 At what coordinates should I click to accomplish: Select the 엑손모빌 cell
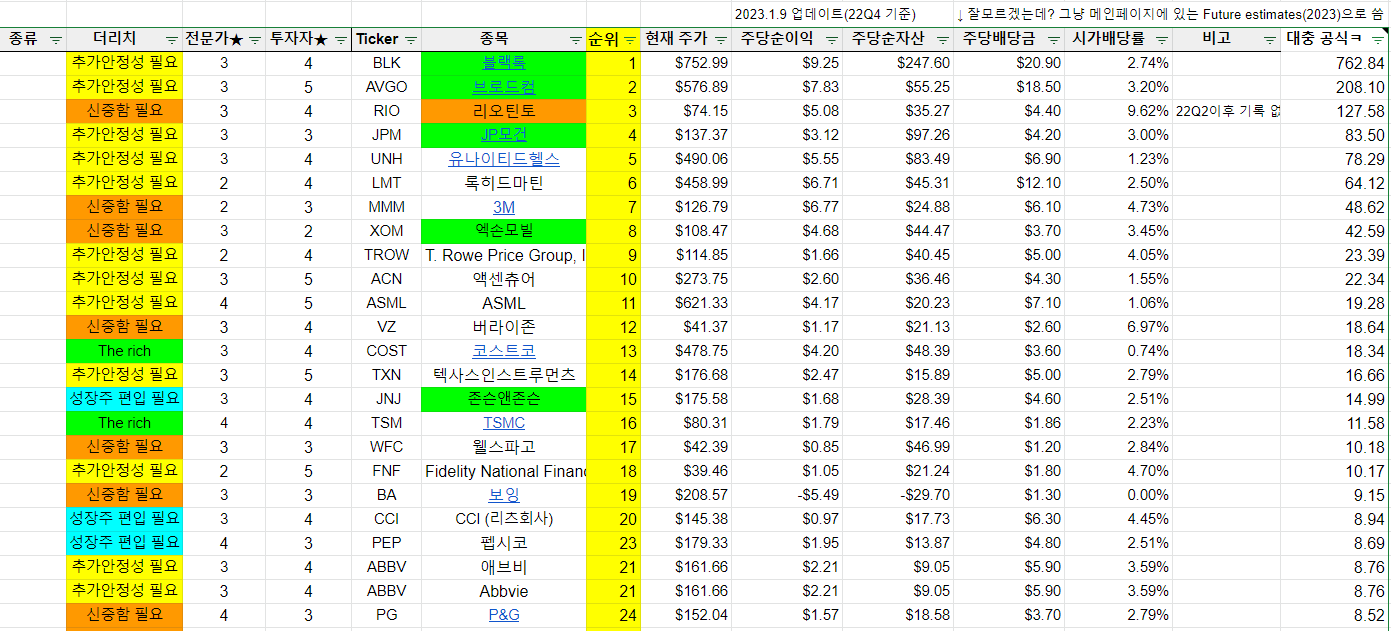point(503,231)
